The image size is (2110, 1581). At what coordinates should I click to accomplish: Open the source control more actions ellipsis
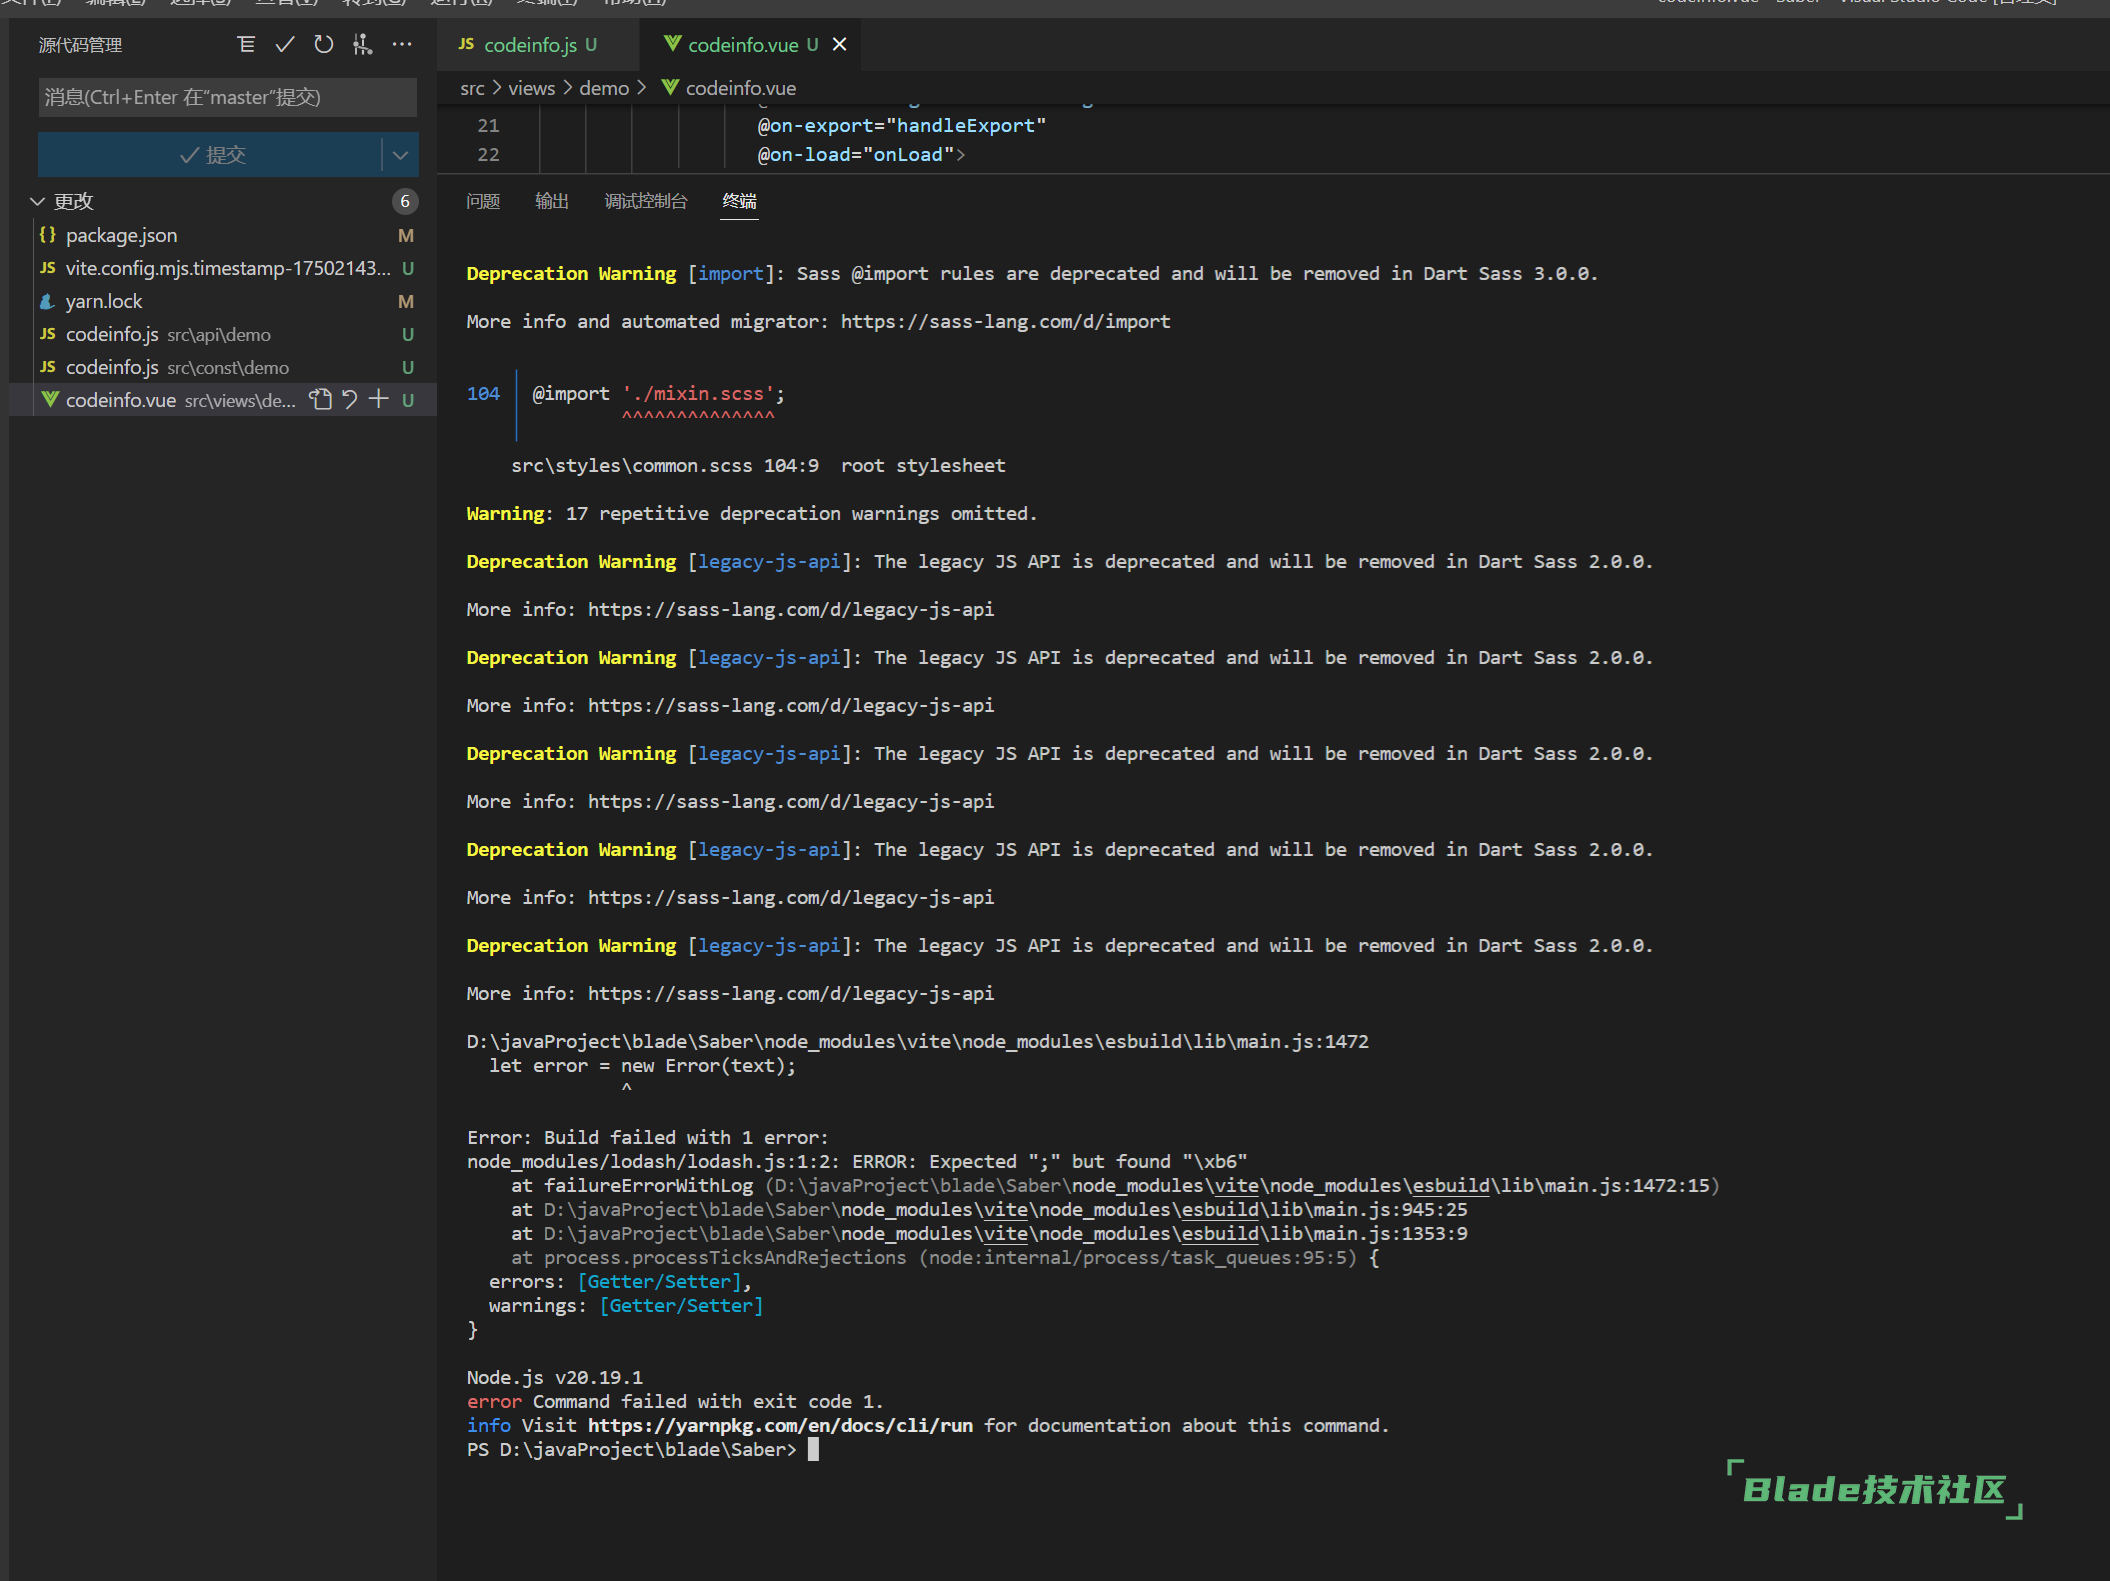402,44
